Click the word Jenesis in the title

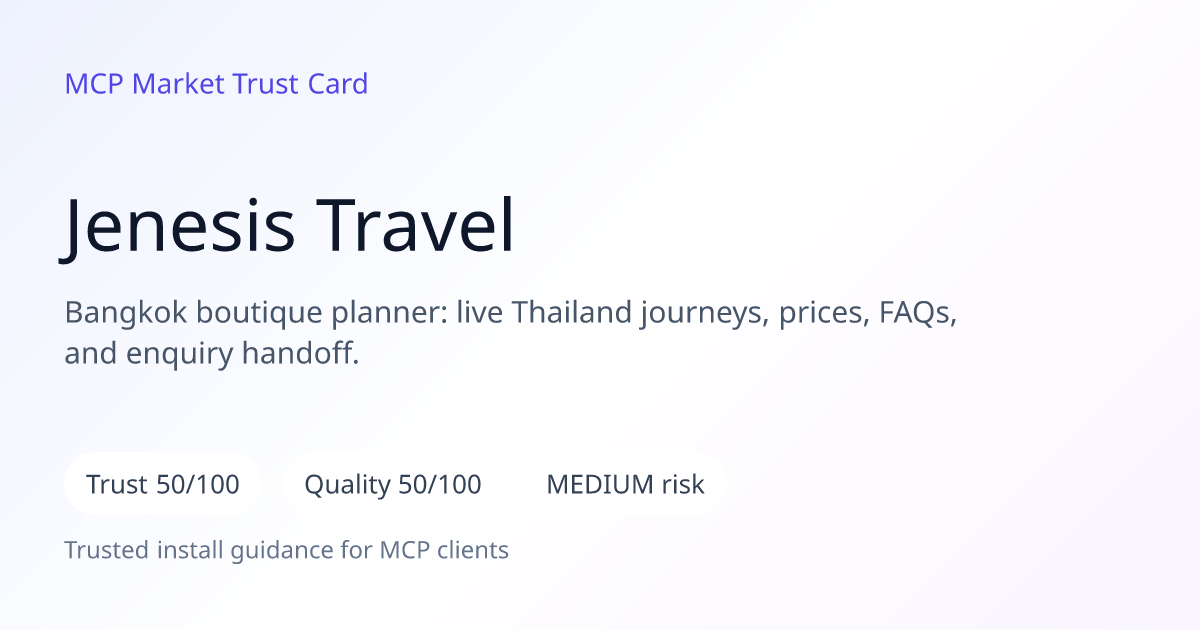click(179, 226)
